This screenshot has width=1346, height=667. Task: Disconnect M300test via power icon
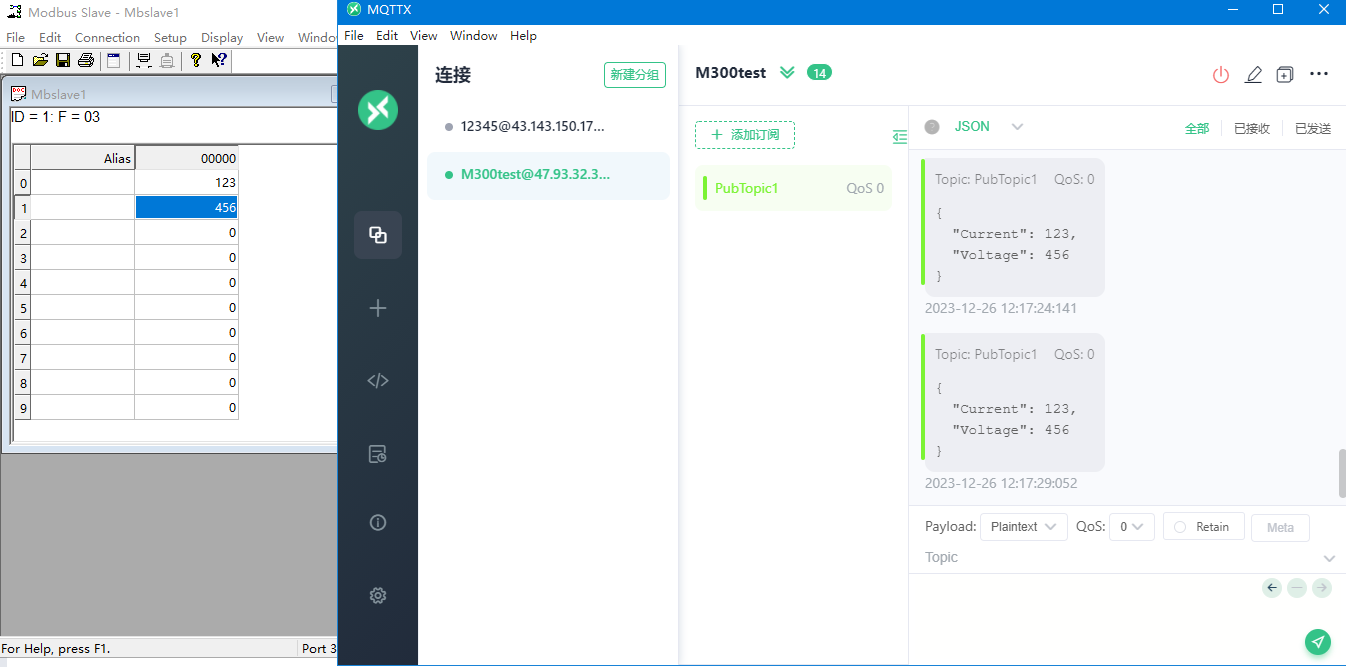[1220, 74]
